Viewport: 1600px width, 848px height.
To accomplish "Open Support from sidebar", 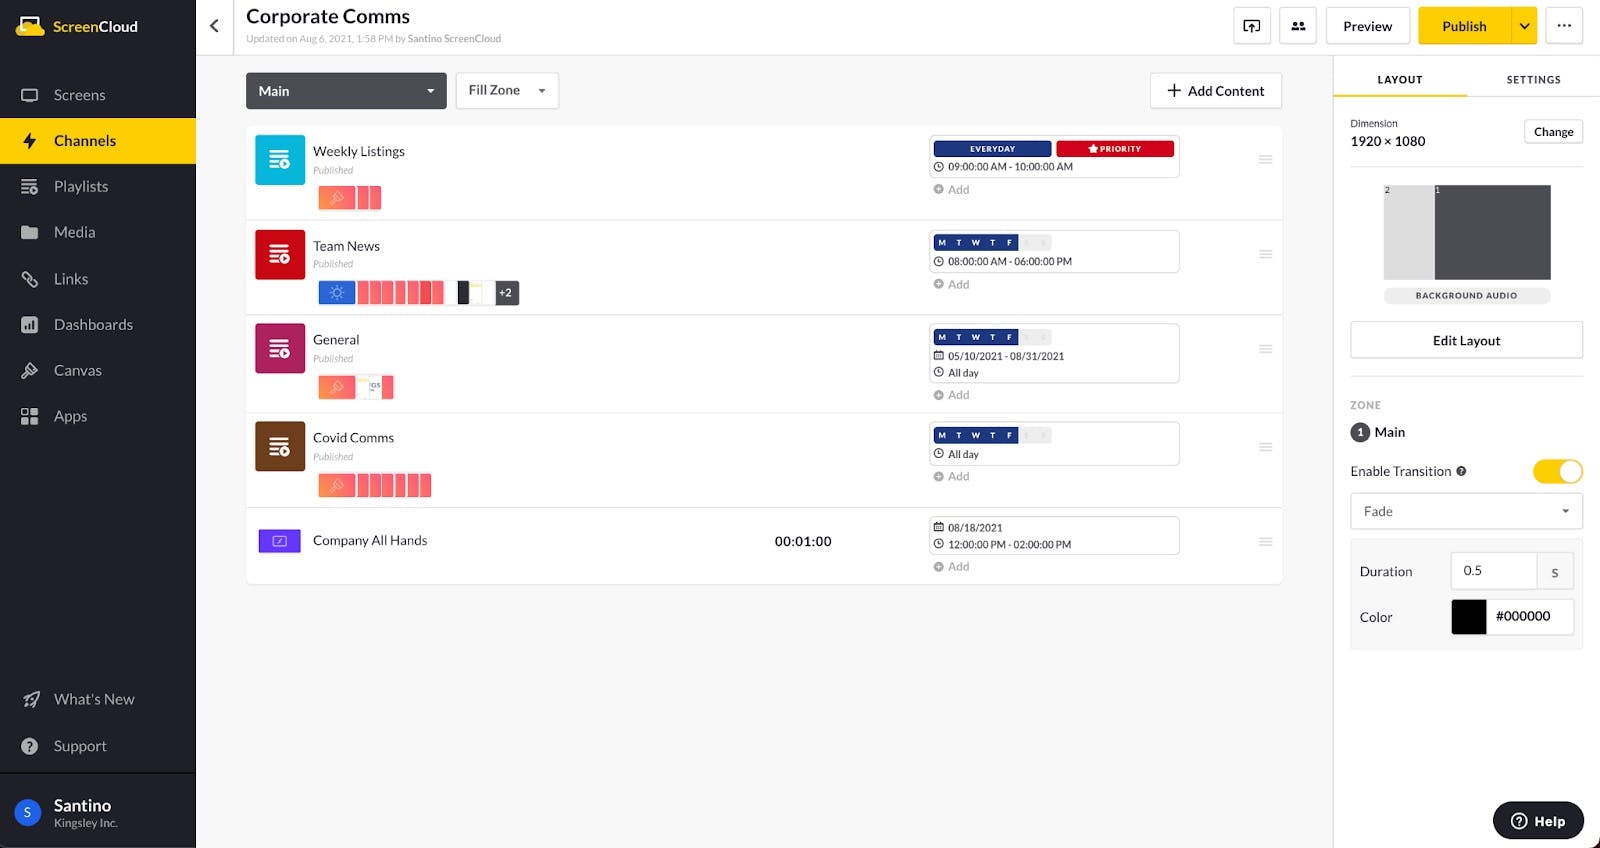I will pos(98,746).
